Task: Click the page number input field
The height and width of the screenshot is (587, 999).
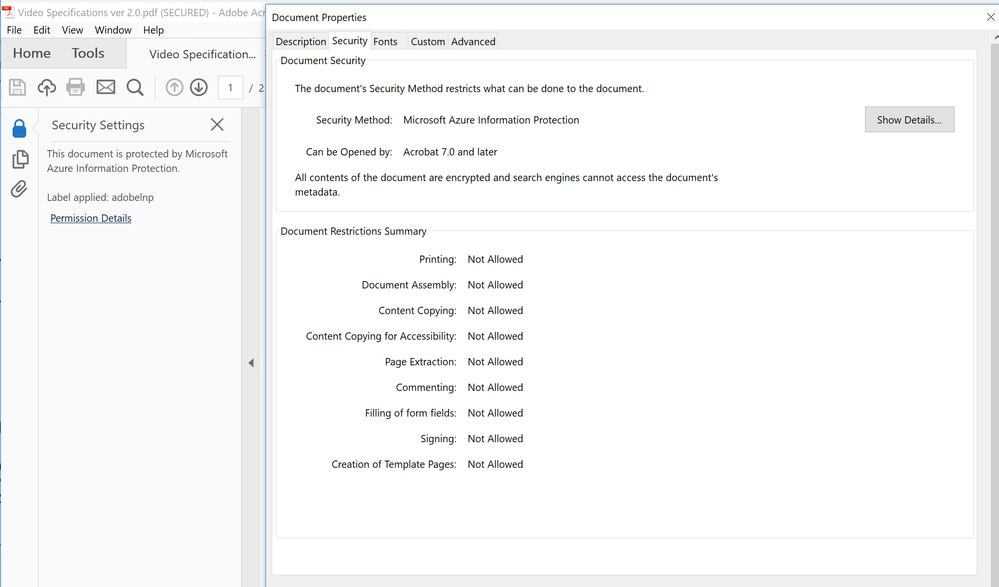Action: click(230, 87)
